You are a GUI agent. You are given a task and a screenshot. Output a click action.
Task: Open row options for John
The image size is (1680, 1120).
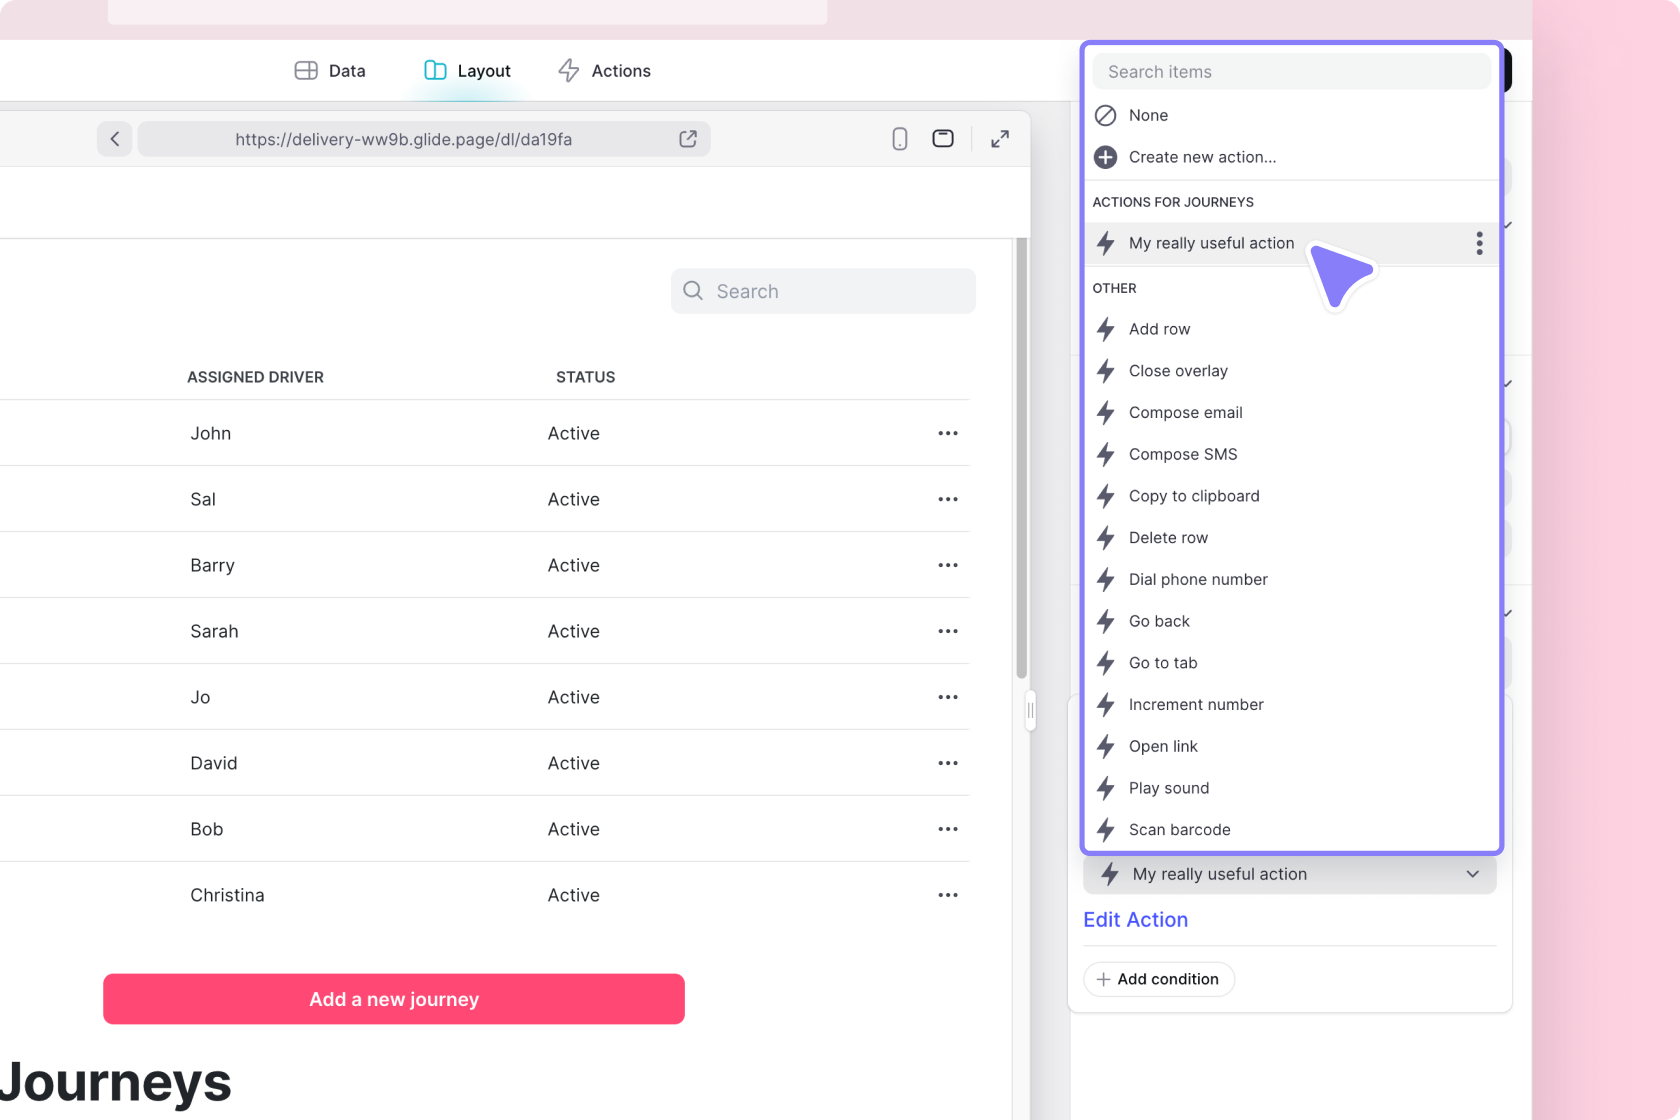947,433
